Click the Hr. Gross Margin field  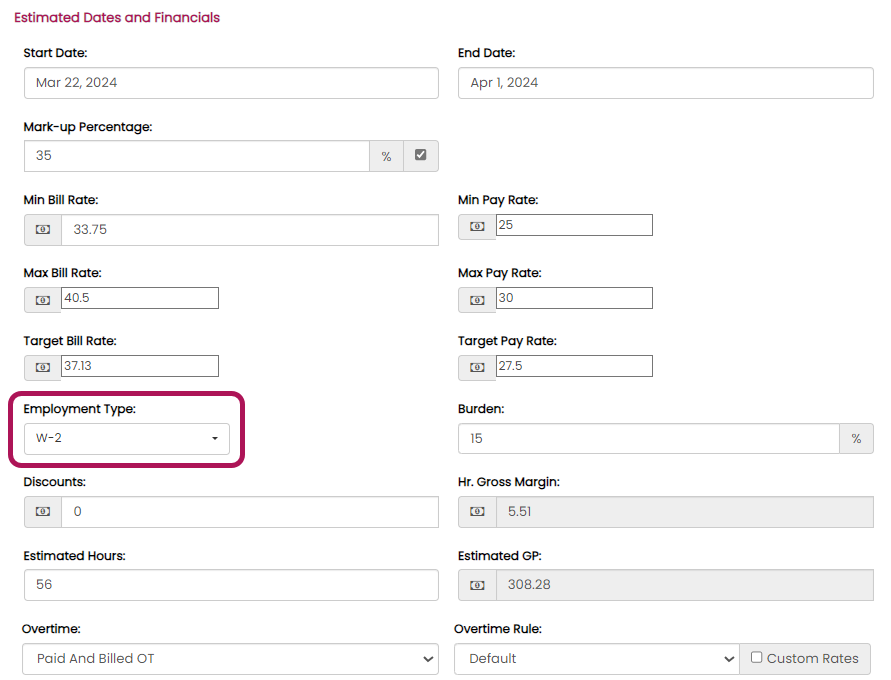pos(684,512)
